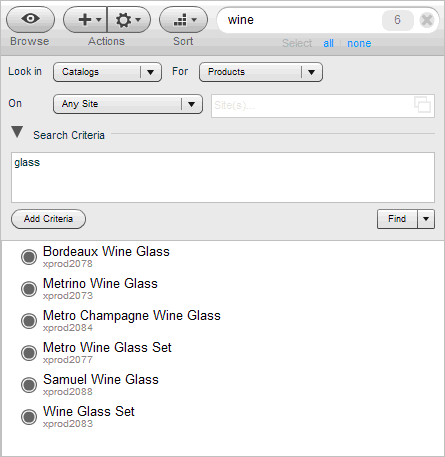Open the Find button dropdown arrow

click(426, 219)
